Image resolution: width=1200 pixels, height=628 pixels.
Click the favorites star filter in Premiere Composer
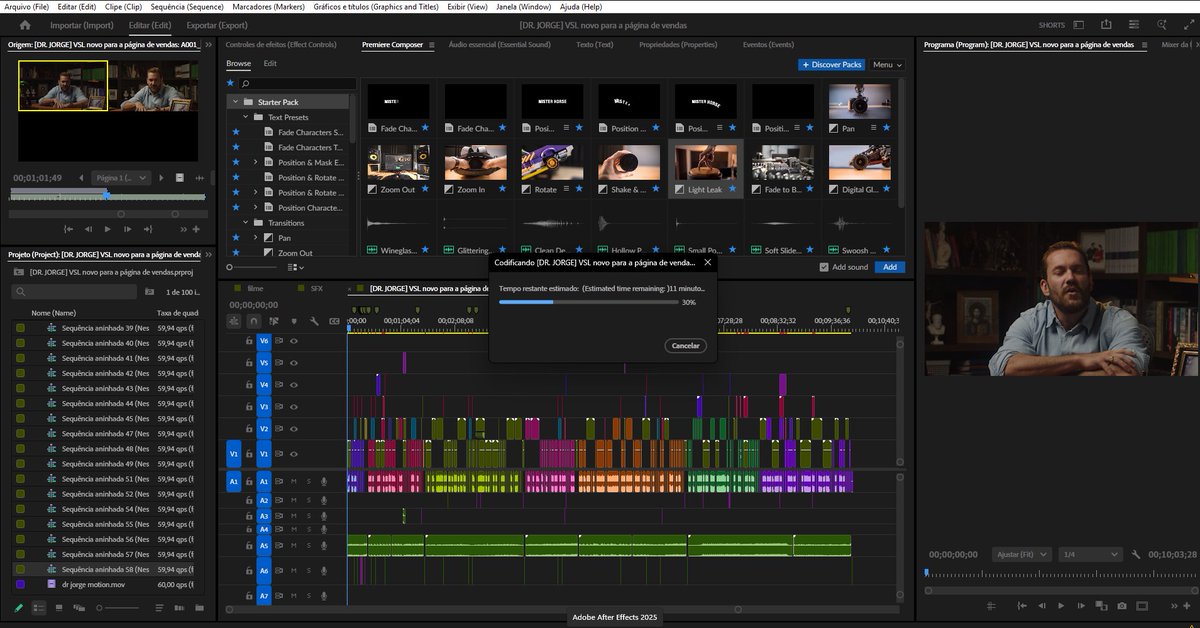[x=231, y=84]
